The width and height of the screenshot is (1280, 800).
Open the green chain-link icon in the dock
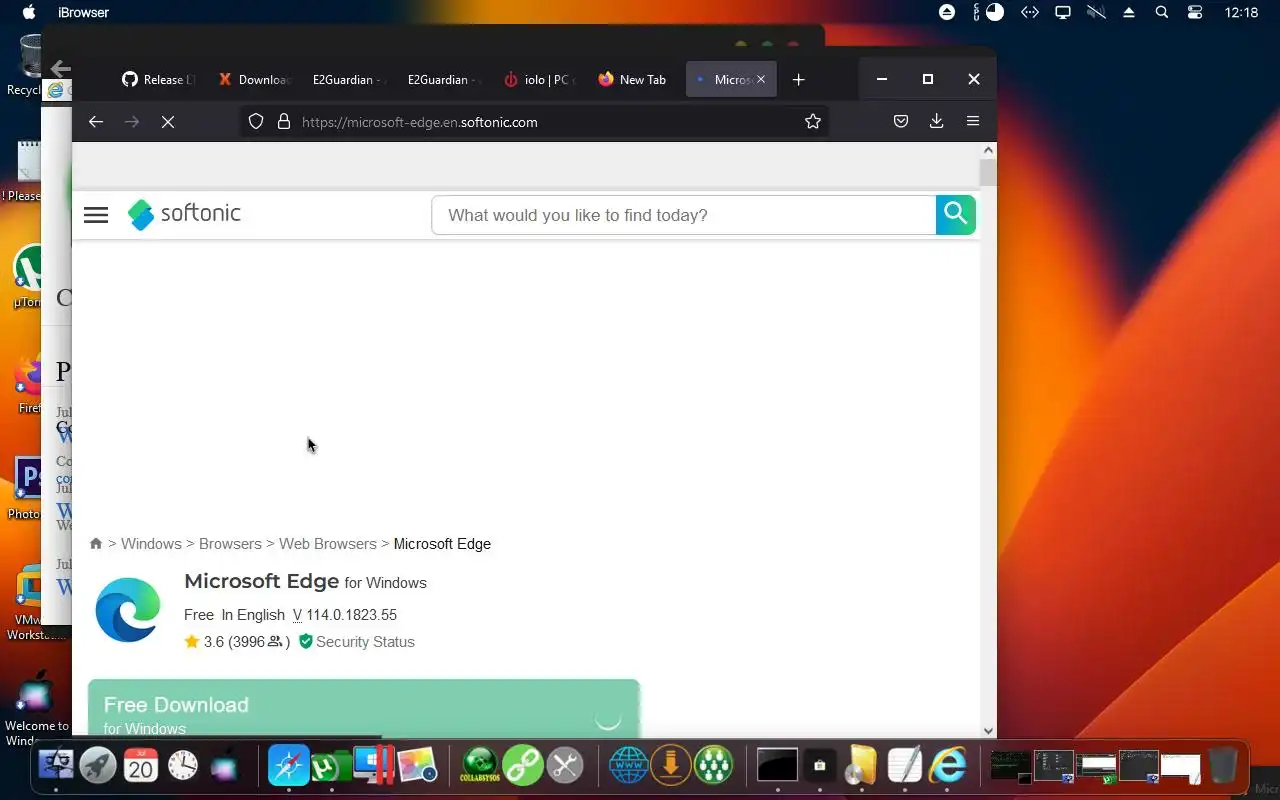point(523,766)
